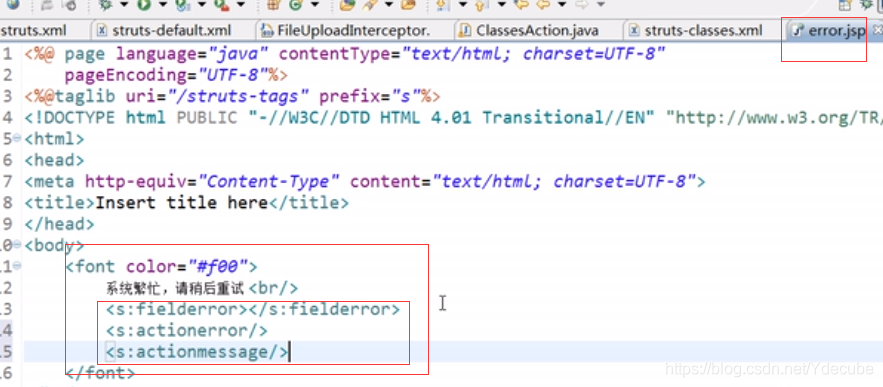883x387 pixels.
Task: Click the Search flashlight icon
Action: click(369, 5)
